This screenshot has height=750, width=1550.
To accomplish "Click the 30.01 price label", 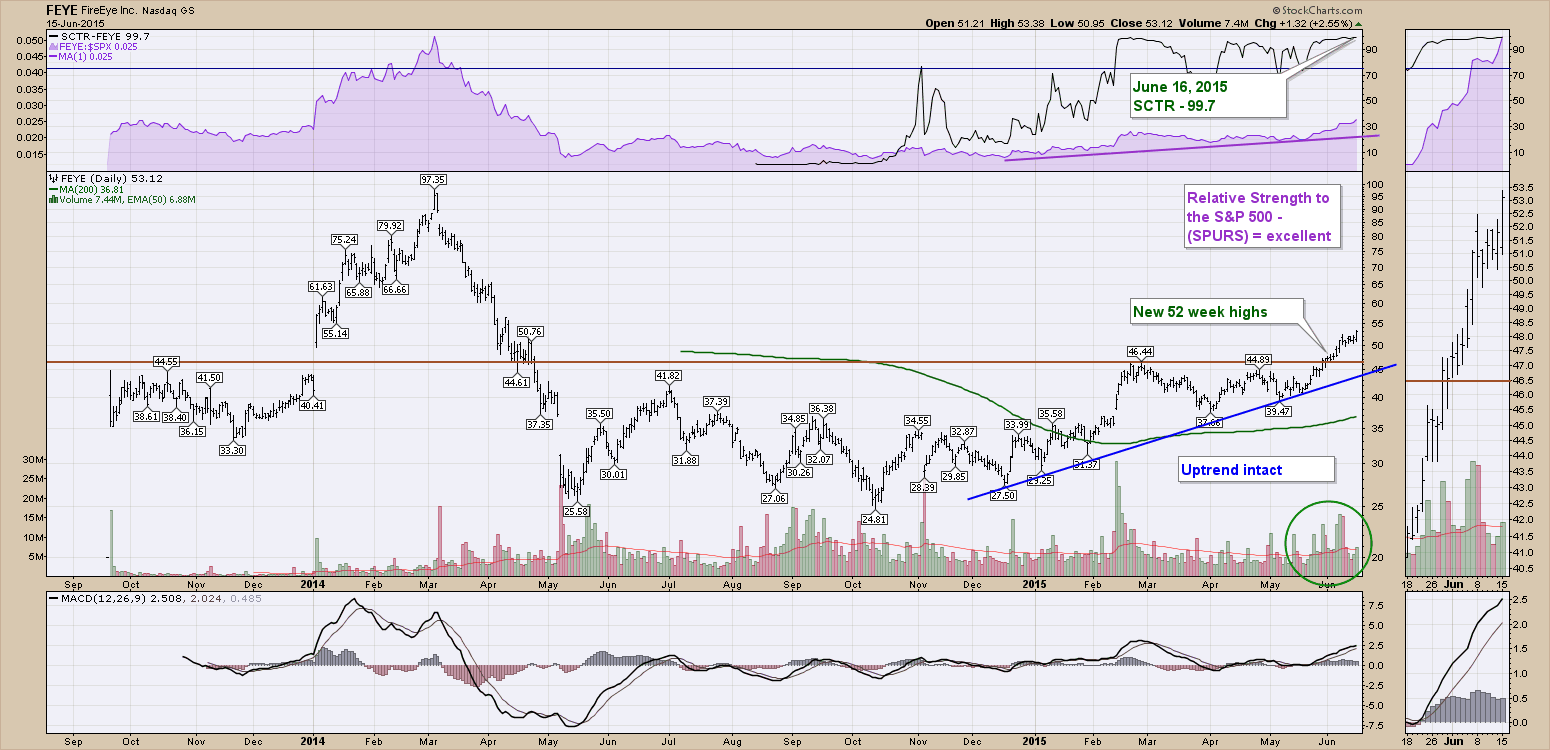I will pyautogui.click(x=612, y=474).
